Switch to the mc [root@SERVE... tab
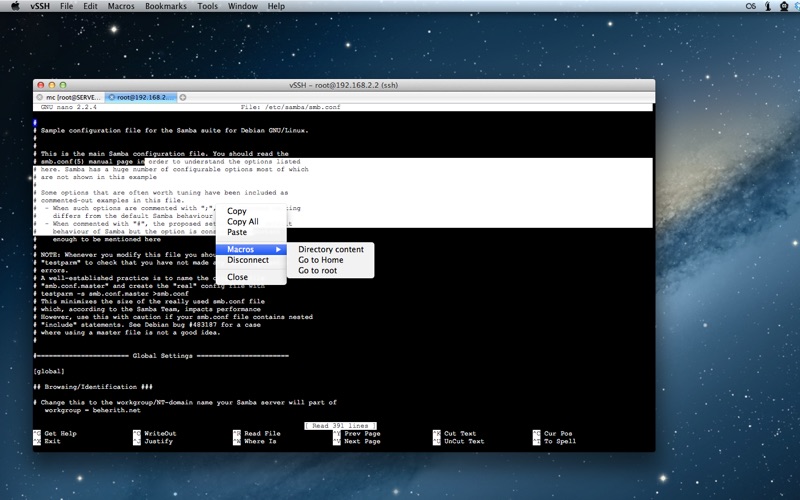The image size is (800, 500). (x=72, y=97)
